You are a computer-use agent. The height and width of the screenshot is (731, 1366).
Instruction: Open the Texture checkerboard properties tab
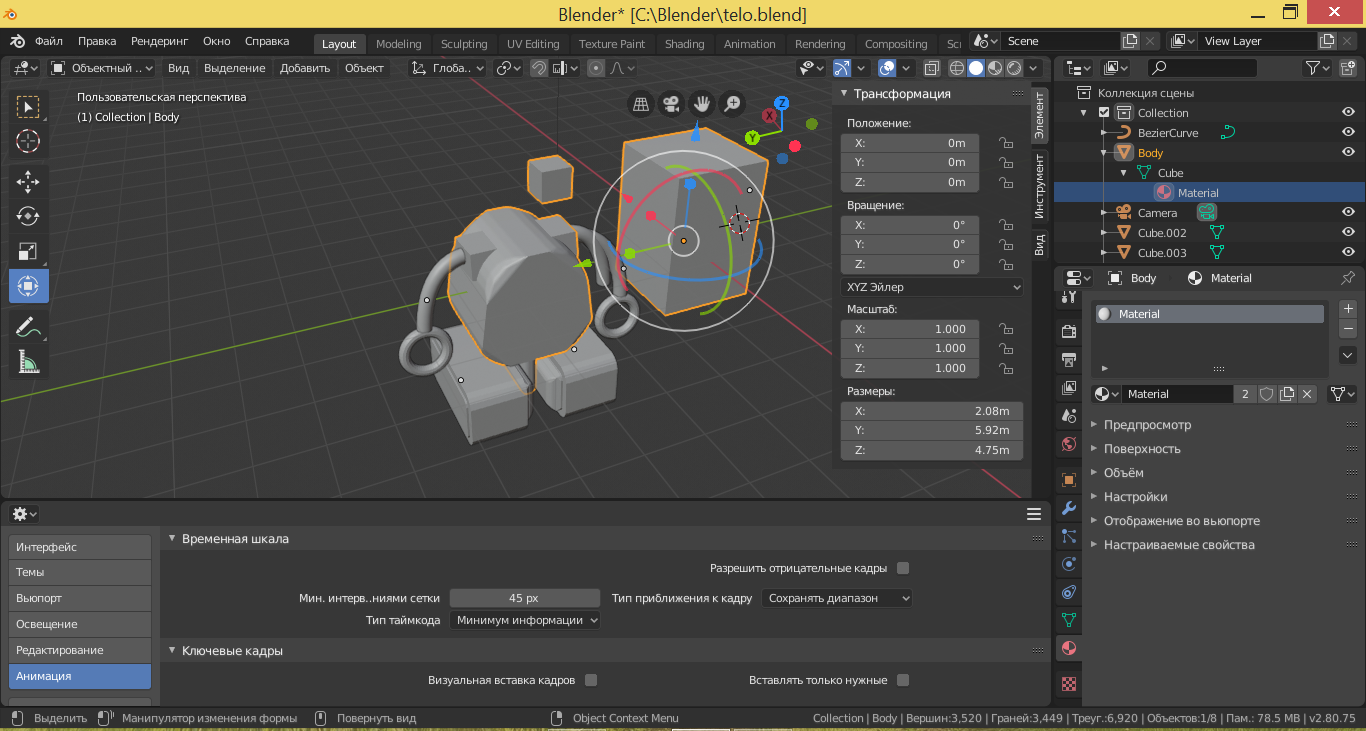[1069, 684]
